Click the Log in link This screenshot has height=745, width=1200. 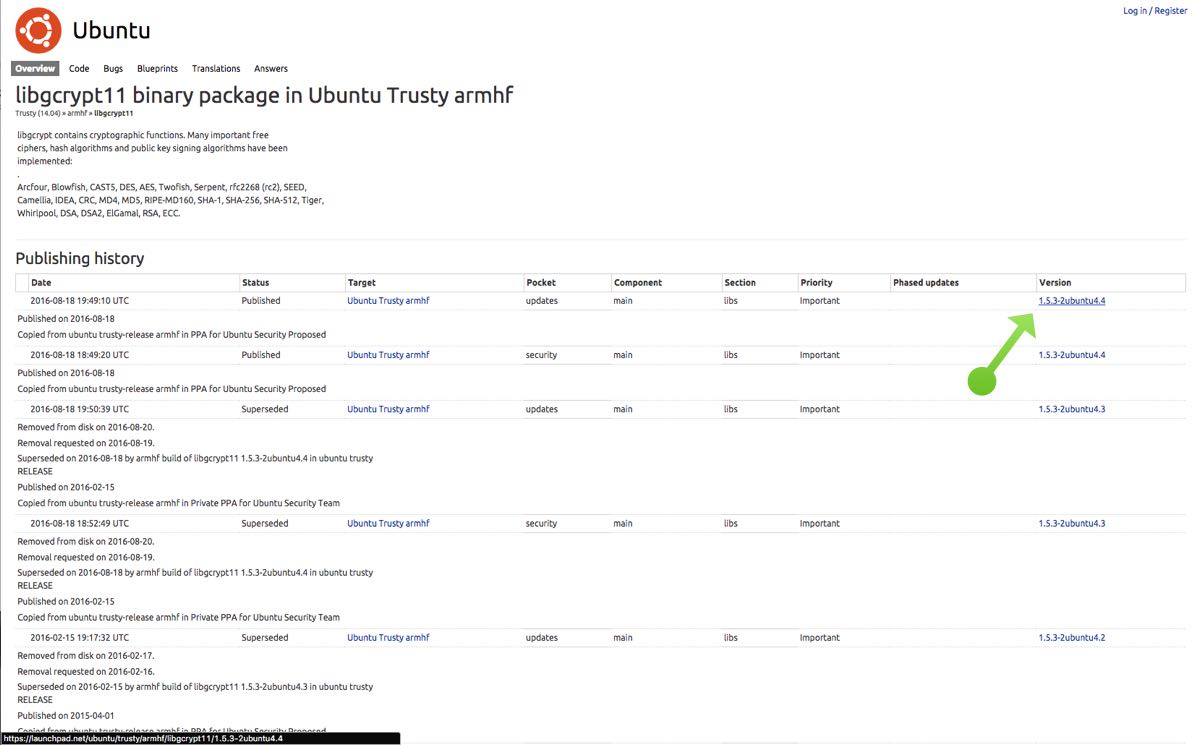pyautogui.click(x=1135, y=11)
